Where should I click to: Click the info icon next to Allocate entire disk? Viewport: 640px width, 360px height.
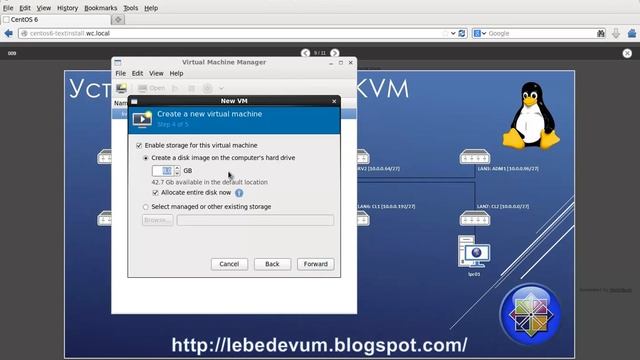coord(239,193)
